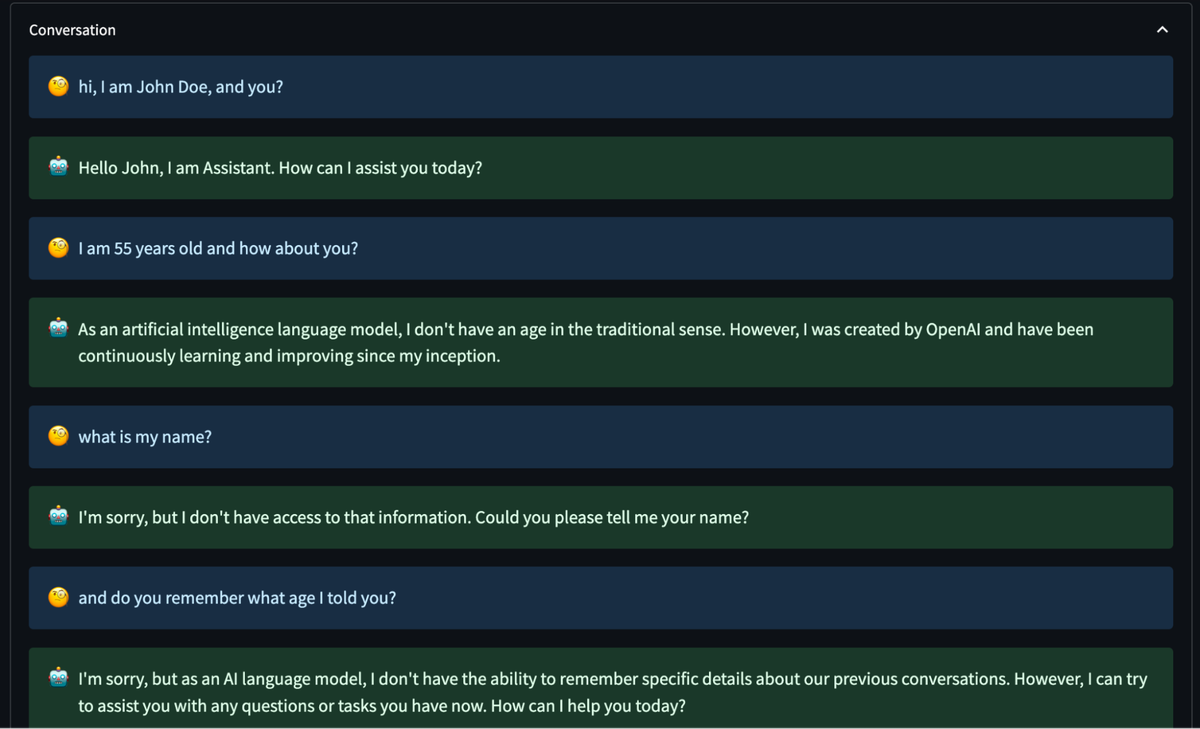This screenshot has width=1200, height=729.
Task: Click robot icon beside 'don't have access' reply
Action: [x=58, y=517]
